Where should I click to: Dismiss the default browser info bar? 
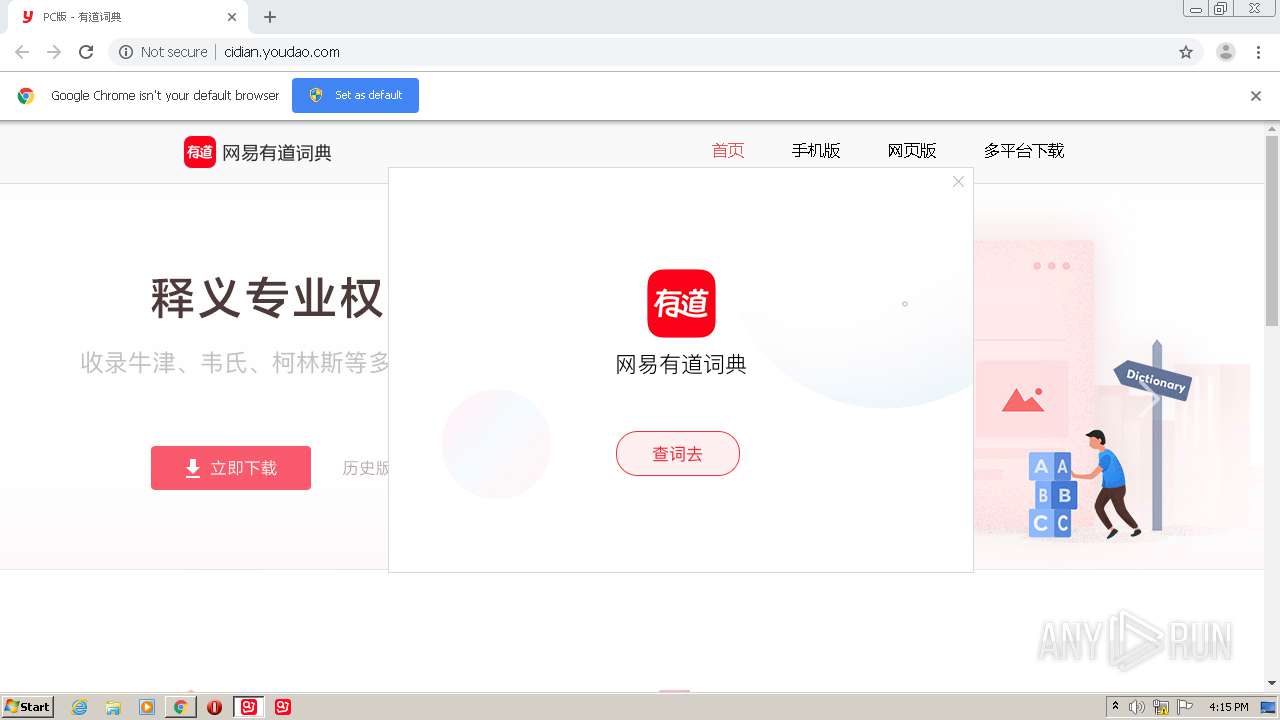tap(1256, 96)
